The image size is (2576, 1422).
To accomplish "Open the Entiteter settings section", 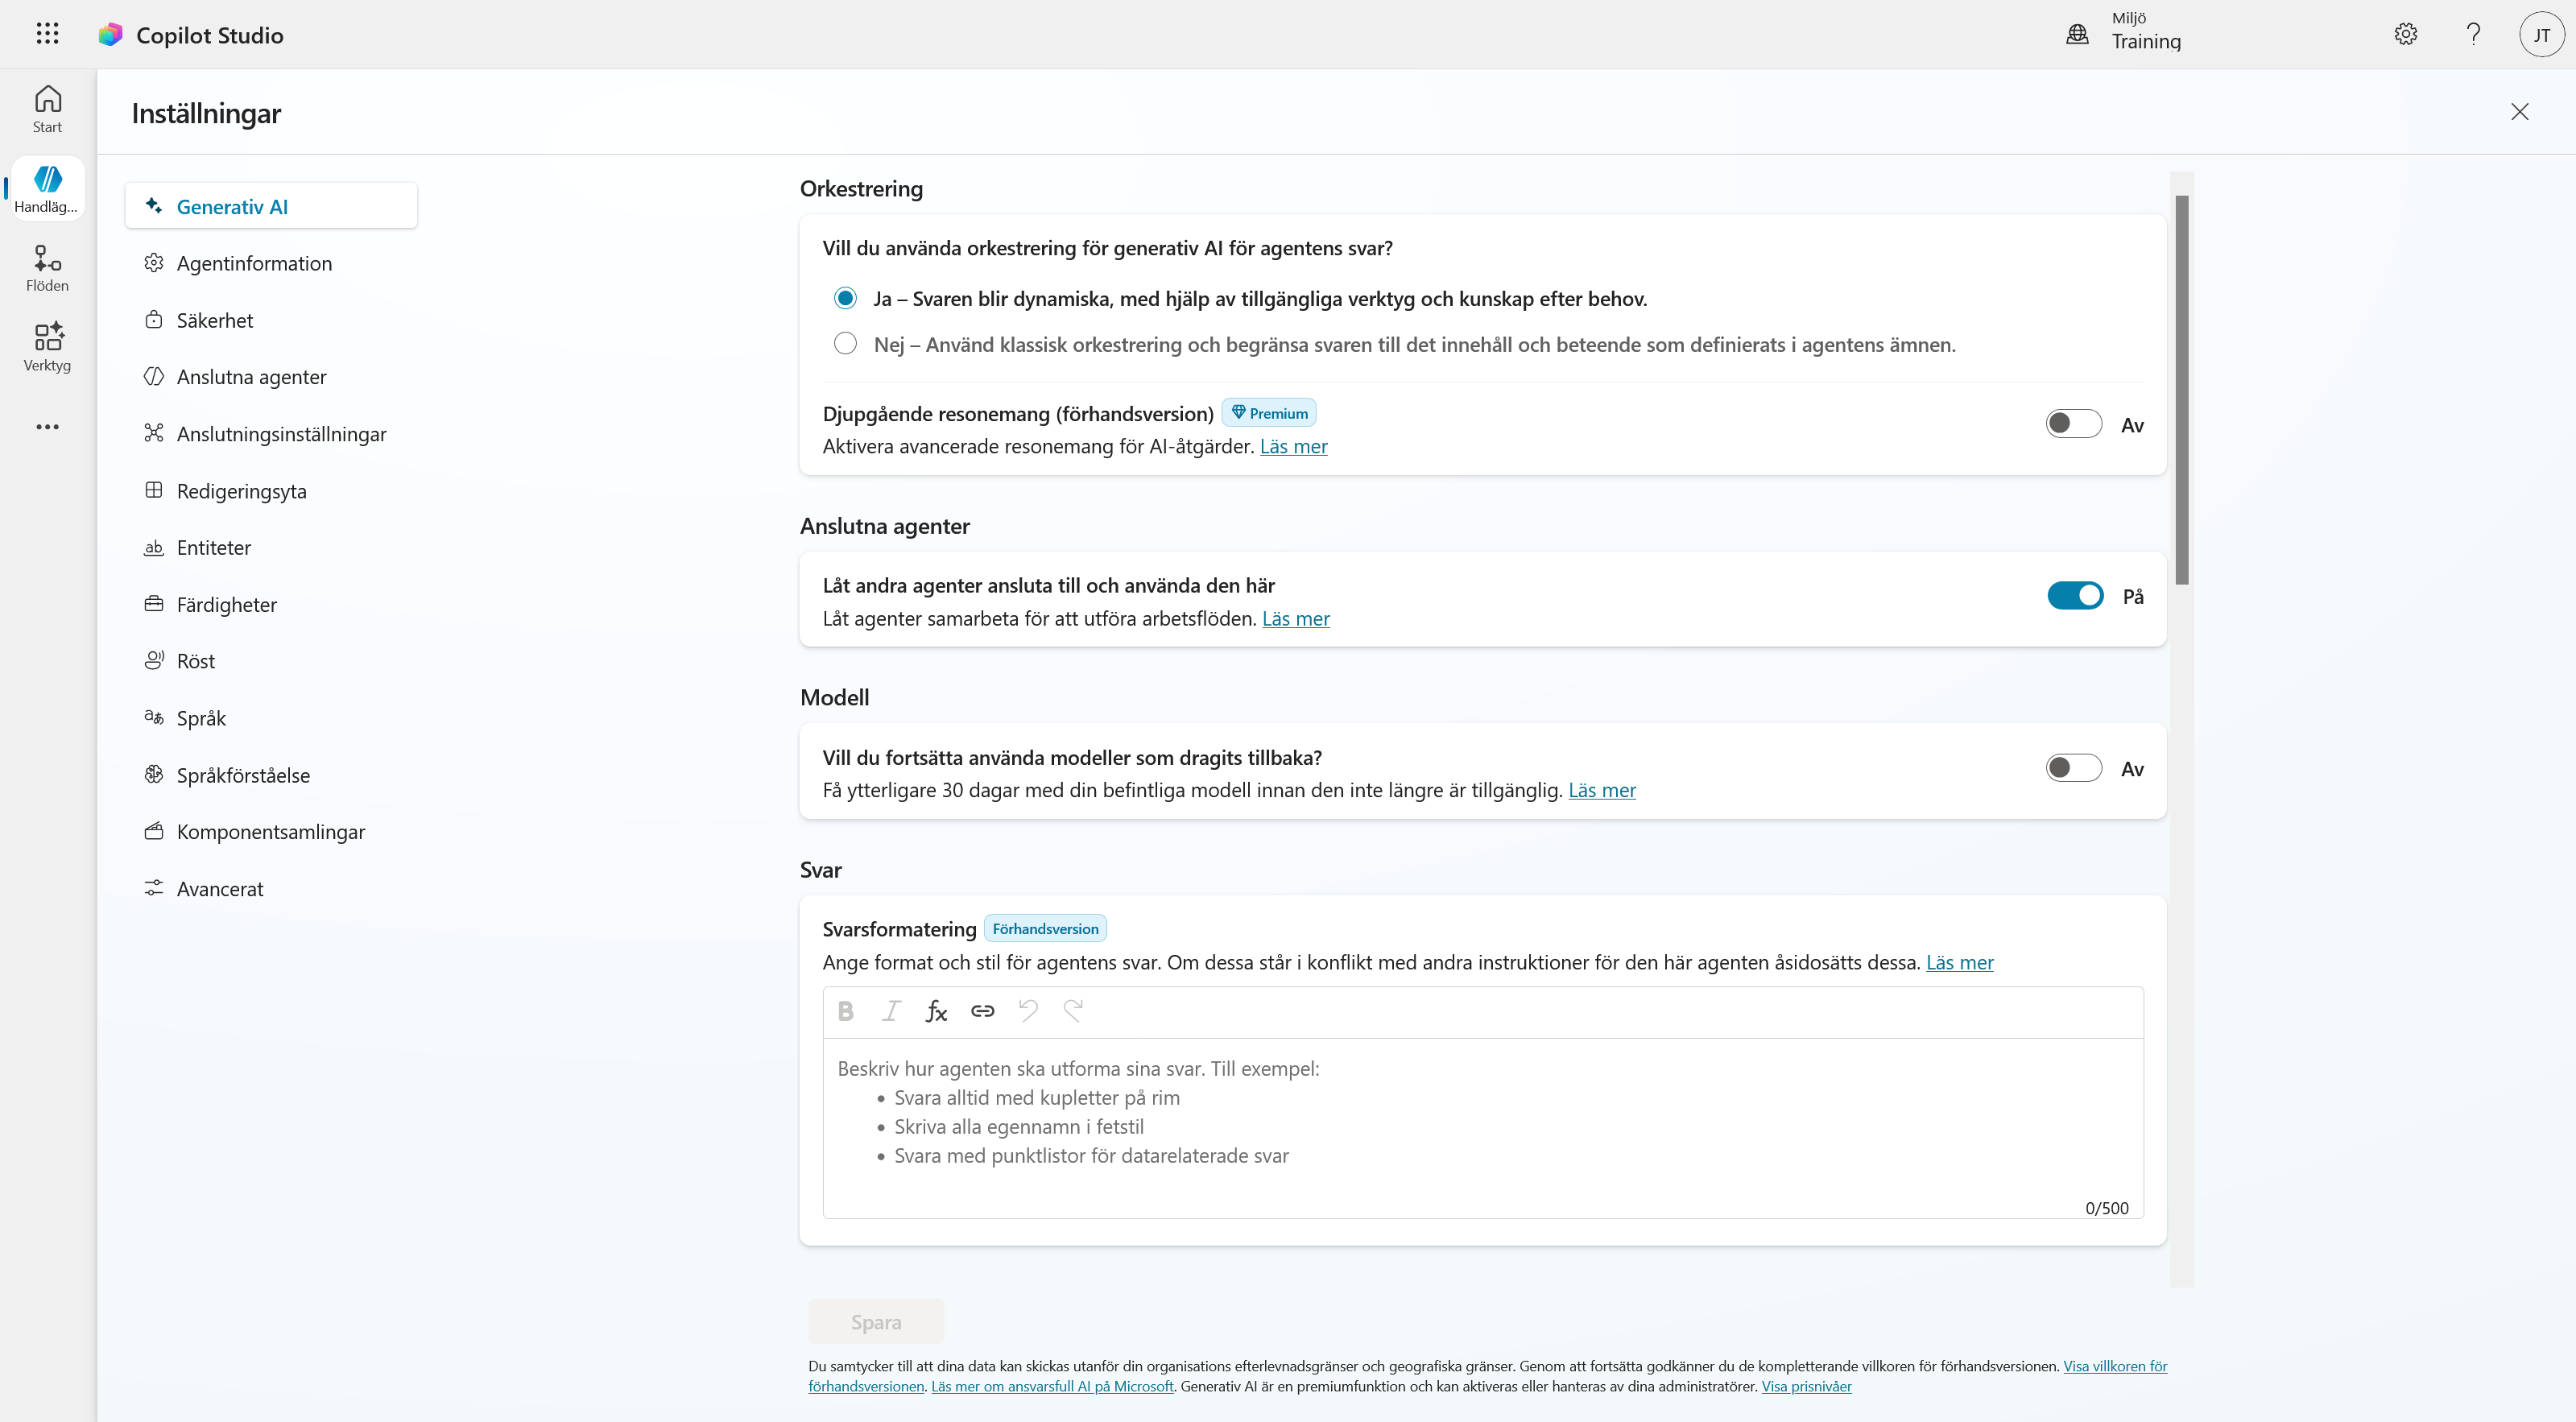I will [271, 547].
